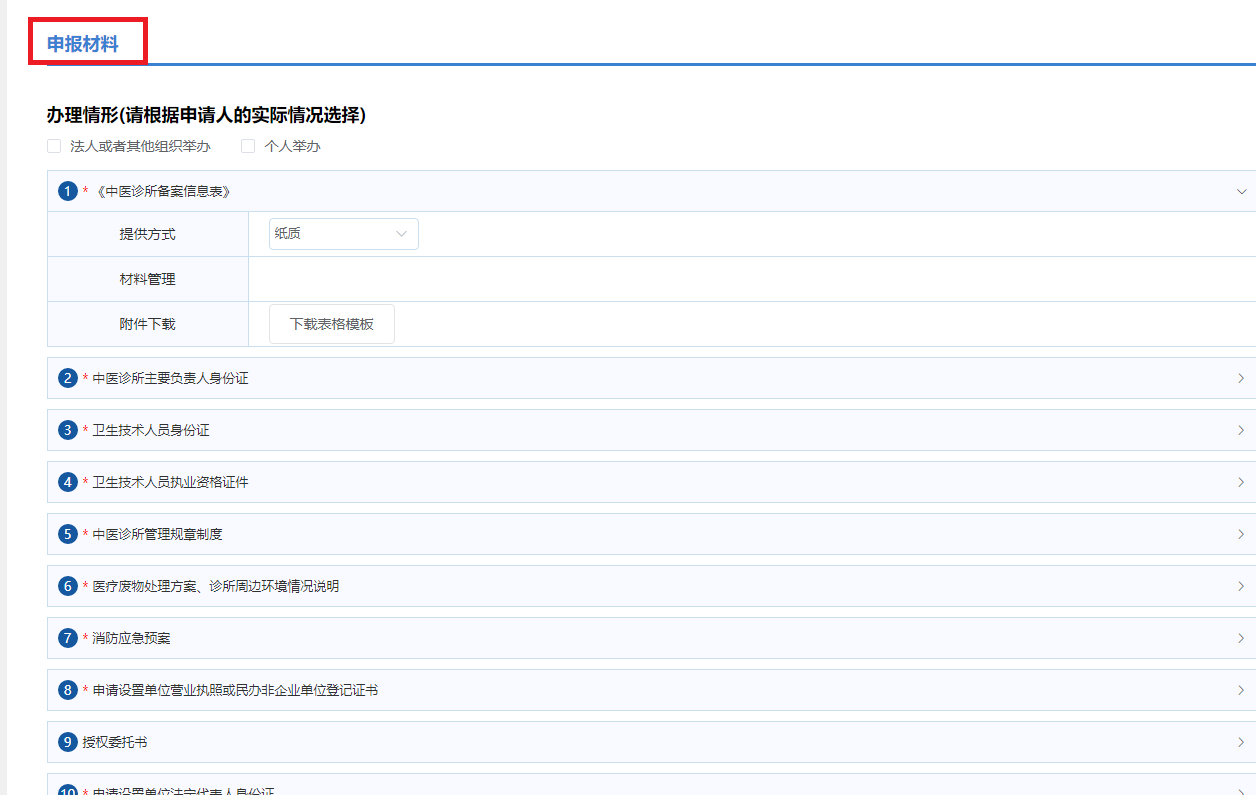Check the 法人或者其他组织举办 checkbox
The height and width of the screenshot is (795, 1256).
54,146
